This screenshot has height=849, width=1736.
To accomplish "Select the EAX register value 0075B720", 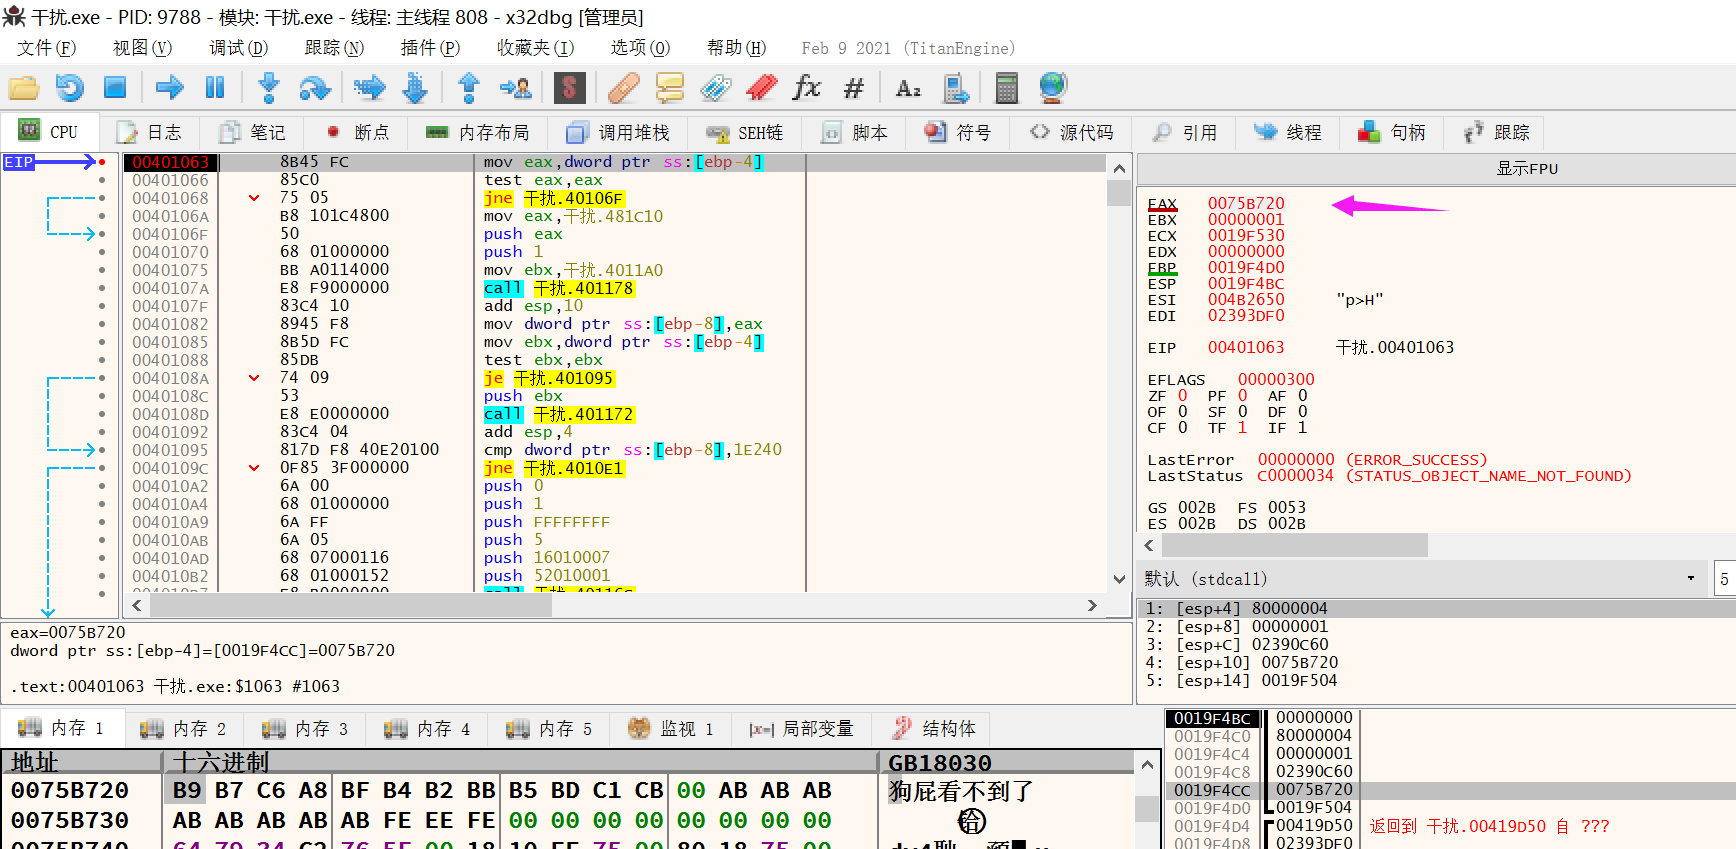I will point(1245,204).
